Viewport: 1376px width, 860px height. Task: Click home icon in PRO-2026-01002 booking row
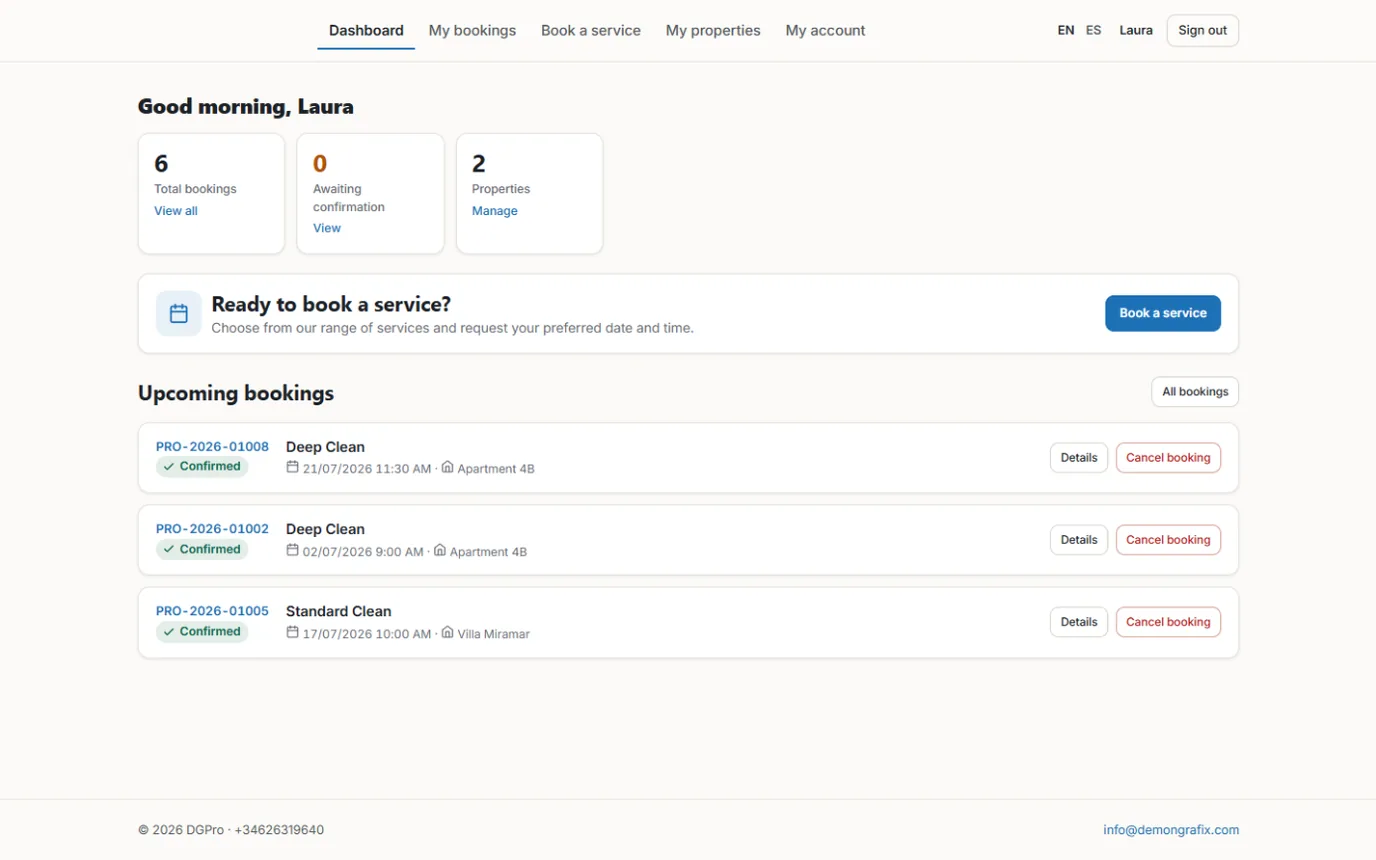440,550
